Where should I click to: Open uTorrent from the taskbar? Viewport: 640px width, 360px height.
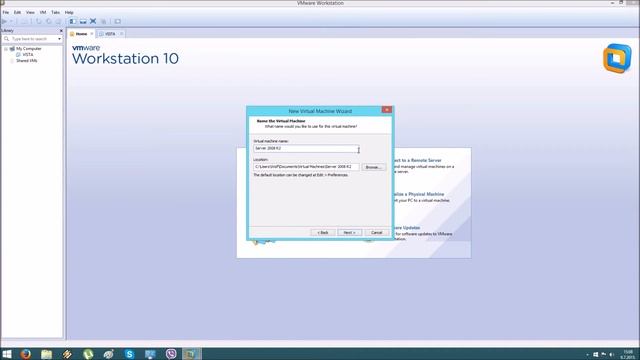[x=88, y=354]
